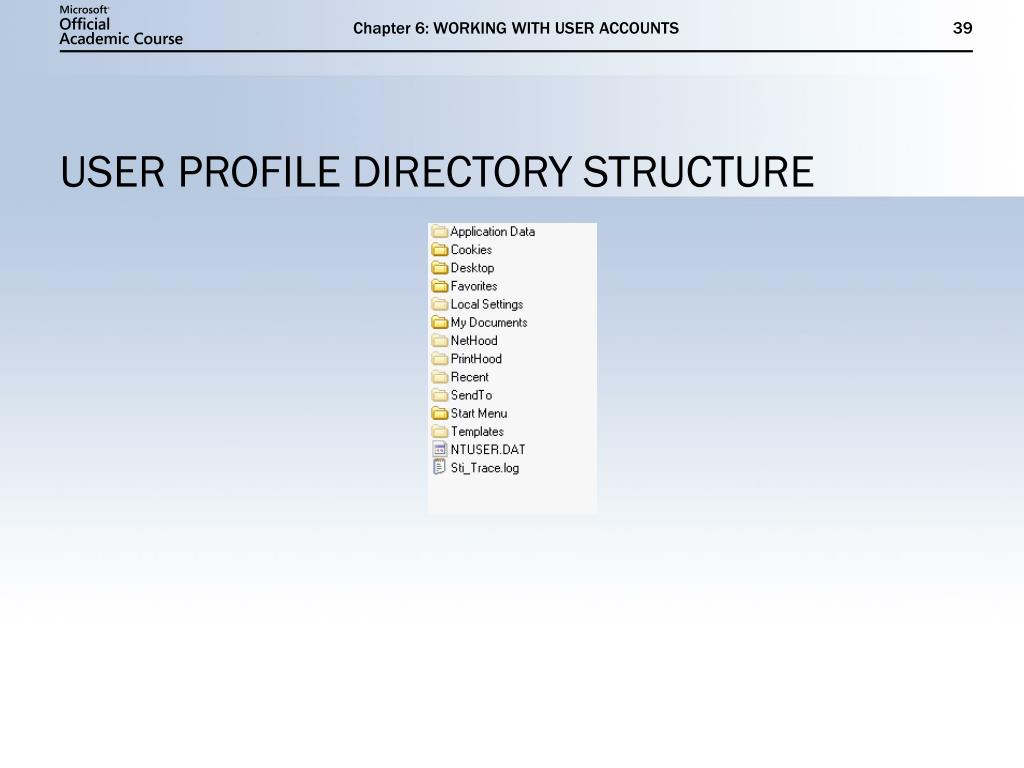Image resolution: width=1024 pixels, height=768 pixels.
Task: Click the Local Settings folder icon
Action: (440, 304)
